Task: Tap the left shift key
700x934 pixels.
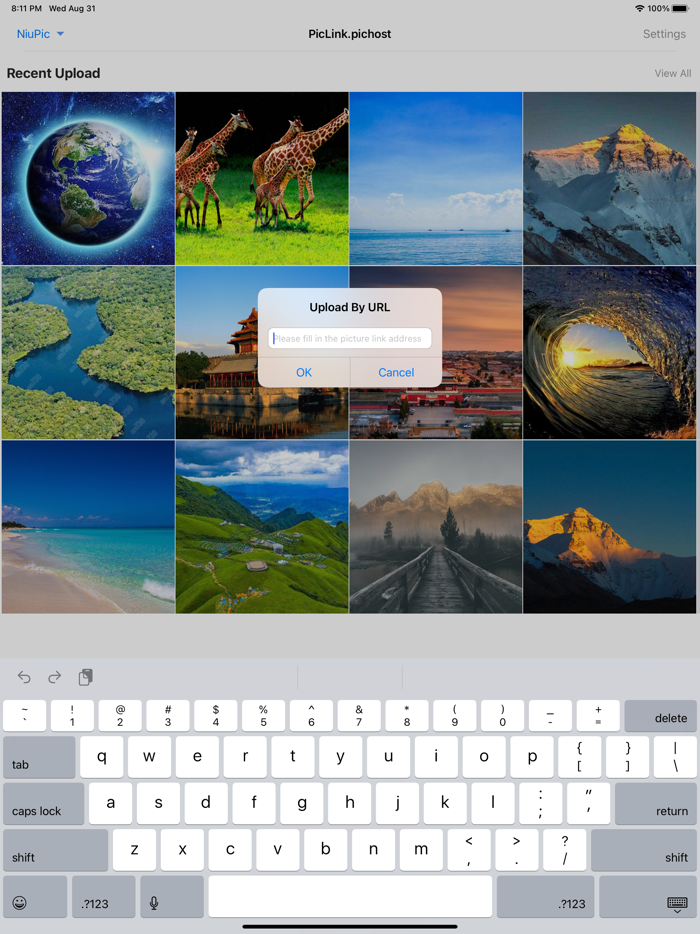Action: point(55,850)
